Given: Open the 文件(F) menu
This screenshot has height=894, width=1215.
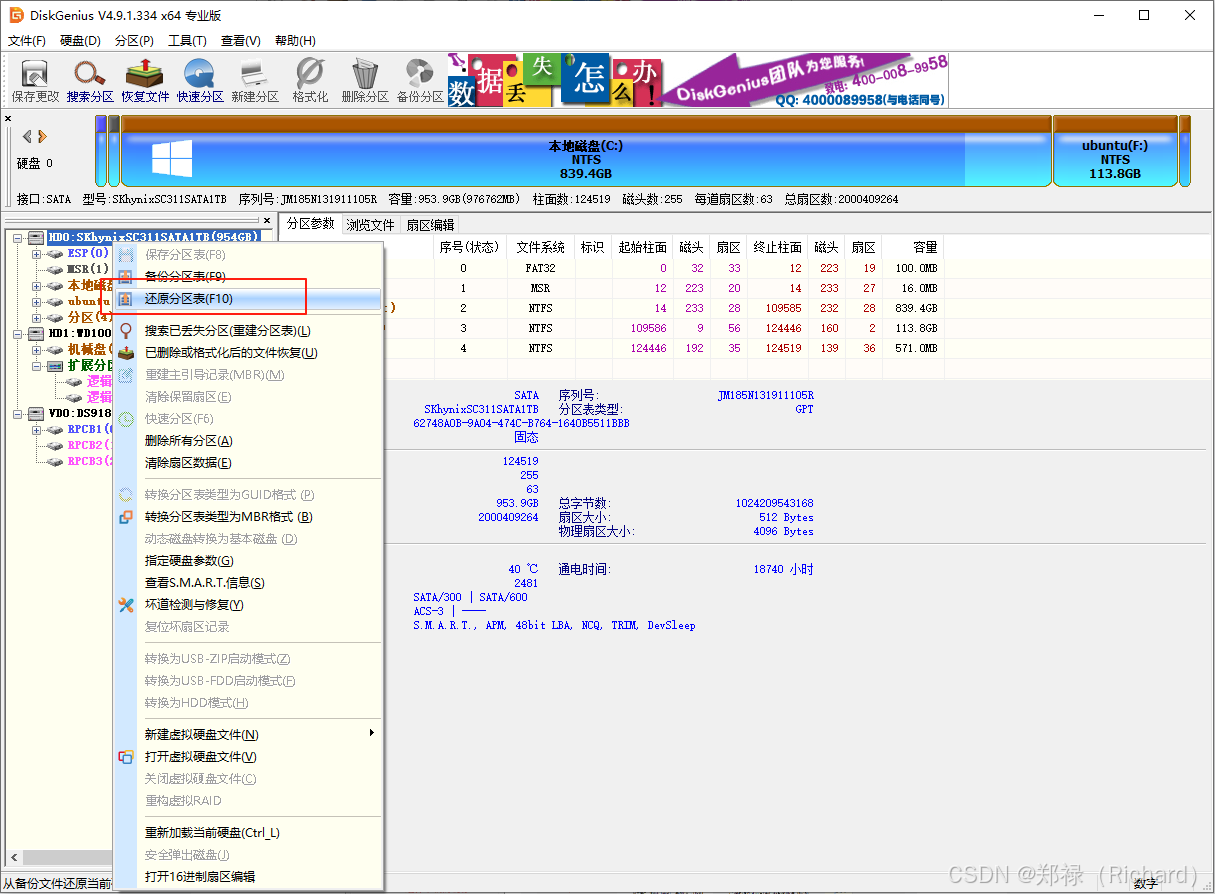Looking at the screenshot, I should coord(27,41).
